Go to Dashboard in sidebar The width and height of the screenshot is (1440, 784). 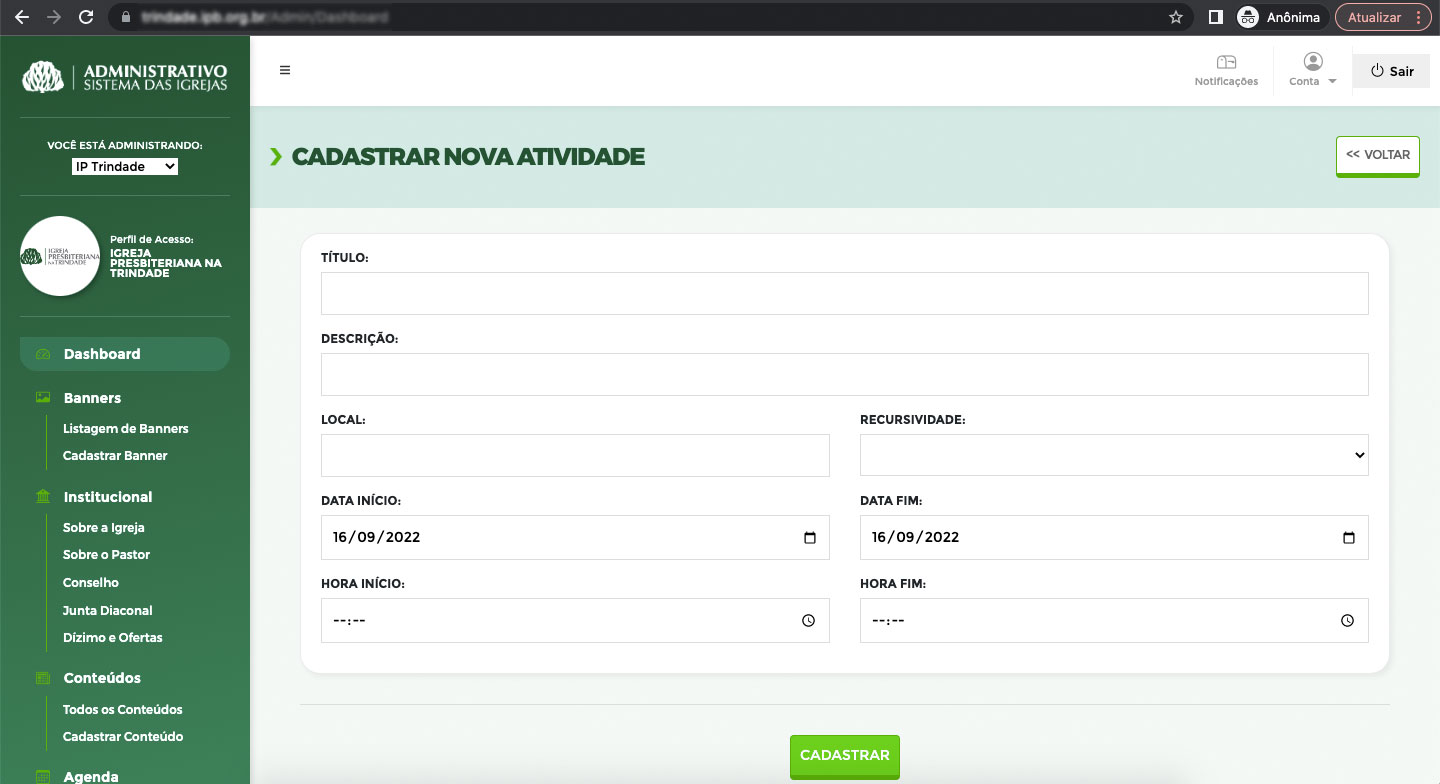coord(102,354)
